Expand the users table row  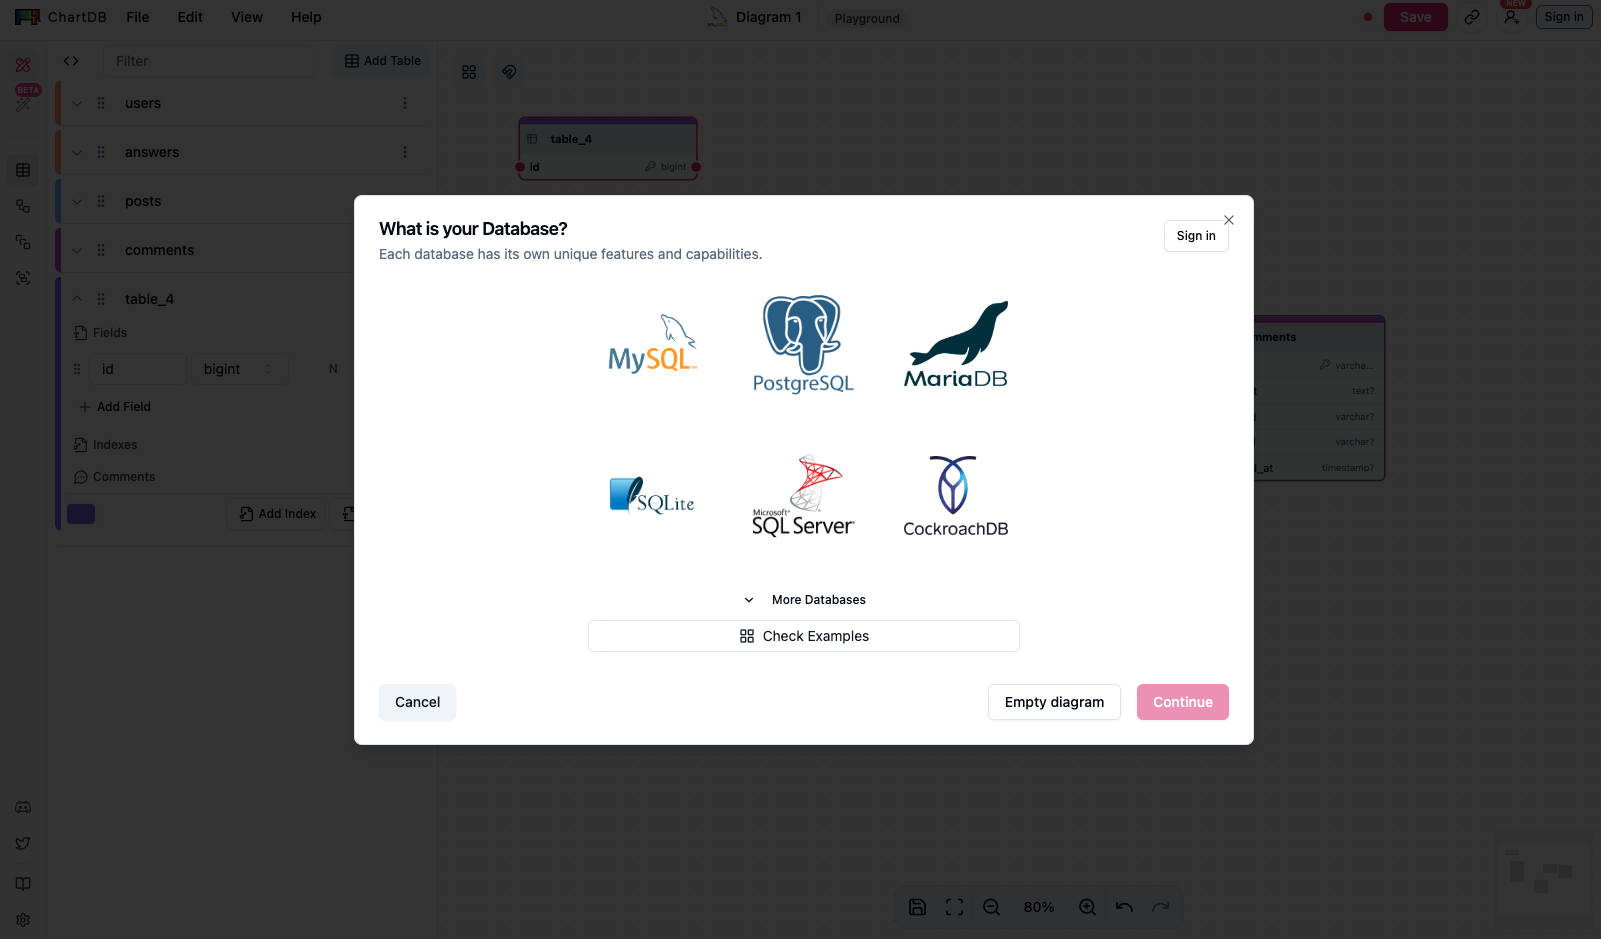[x=77, y=103]
